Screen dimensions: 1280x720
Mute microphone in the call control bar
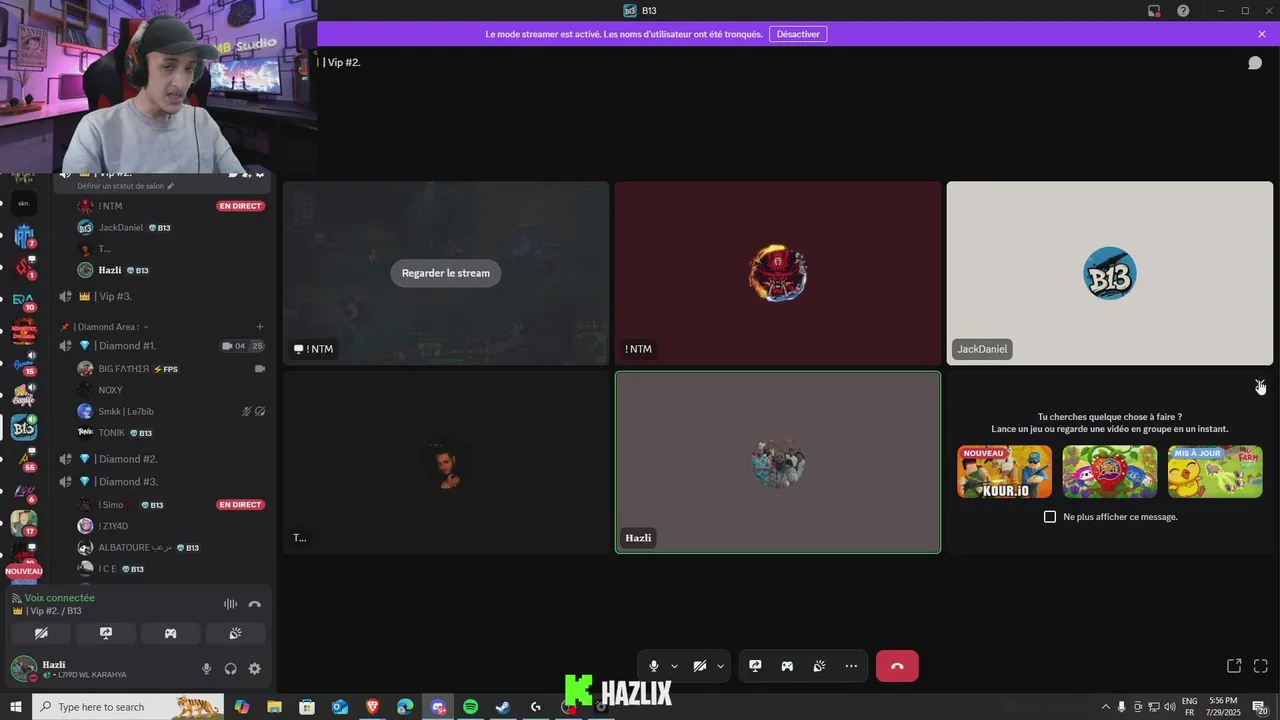coord(654,666)
